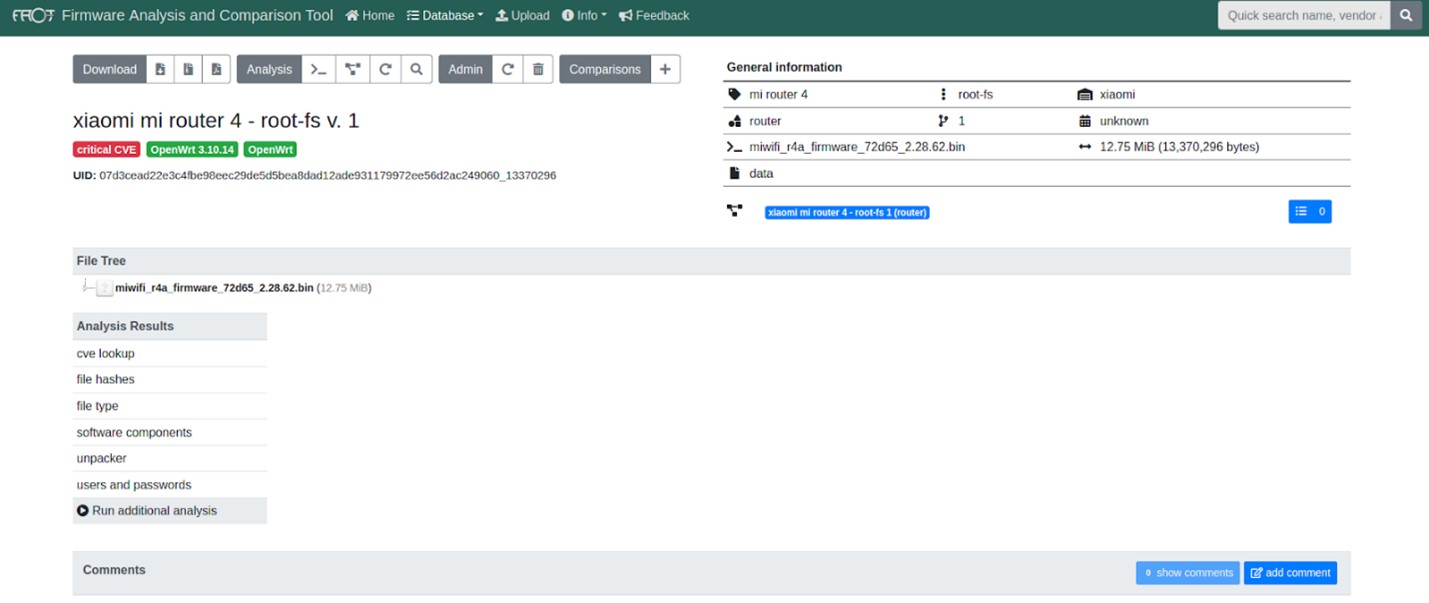Click the calendar icon beside unknown
Image resolution: width=1429 pixels, height=603 pixels.
point(1085,121)
